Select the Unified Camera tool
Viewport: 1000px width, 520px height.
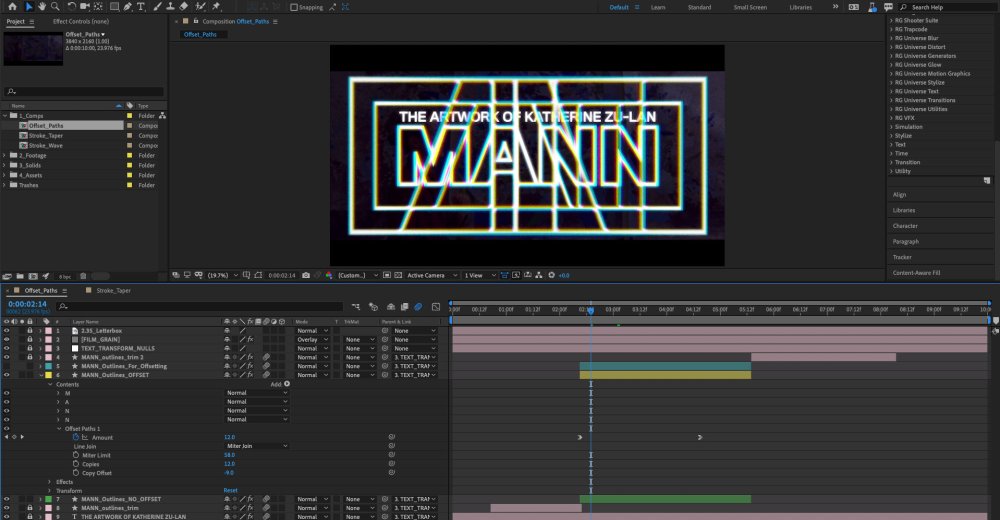84,6
